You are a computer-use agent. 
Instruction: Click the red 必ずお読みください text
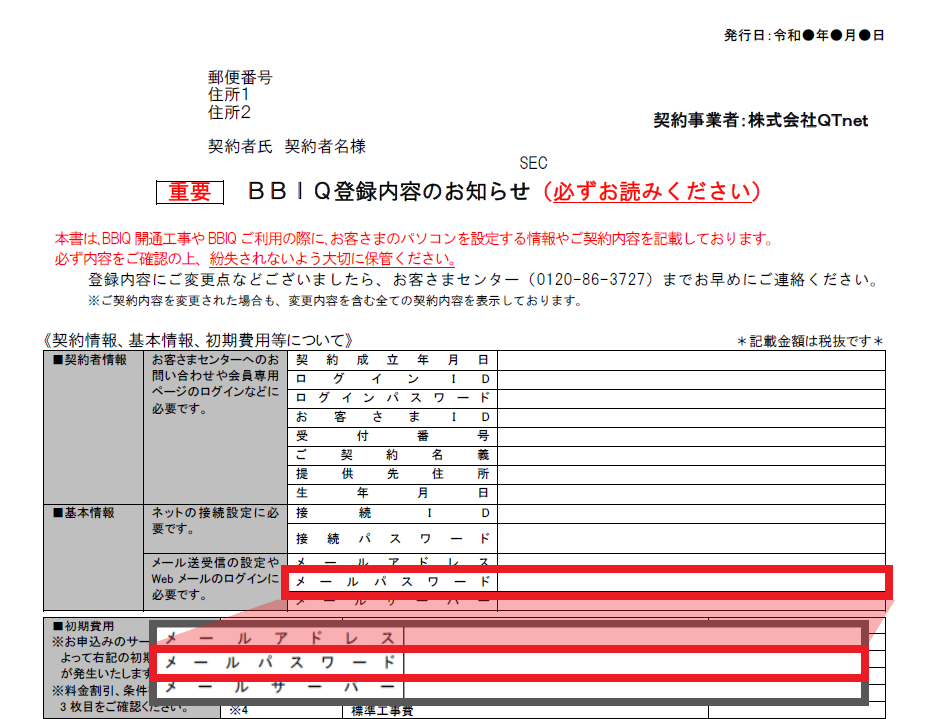[652, 192]
